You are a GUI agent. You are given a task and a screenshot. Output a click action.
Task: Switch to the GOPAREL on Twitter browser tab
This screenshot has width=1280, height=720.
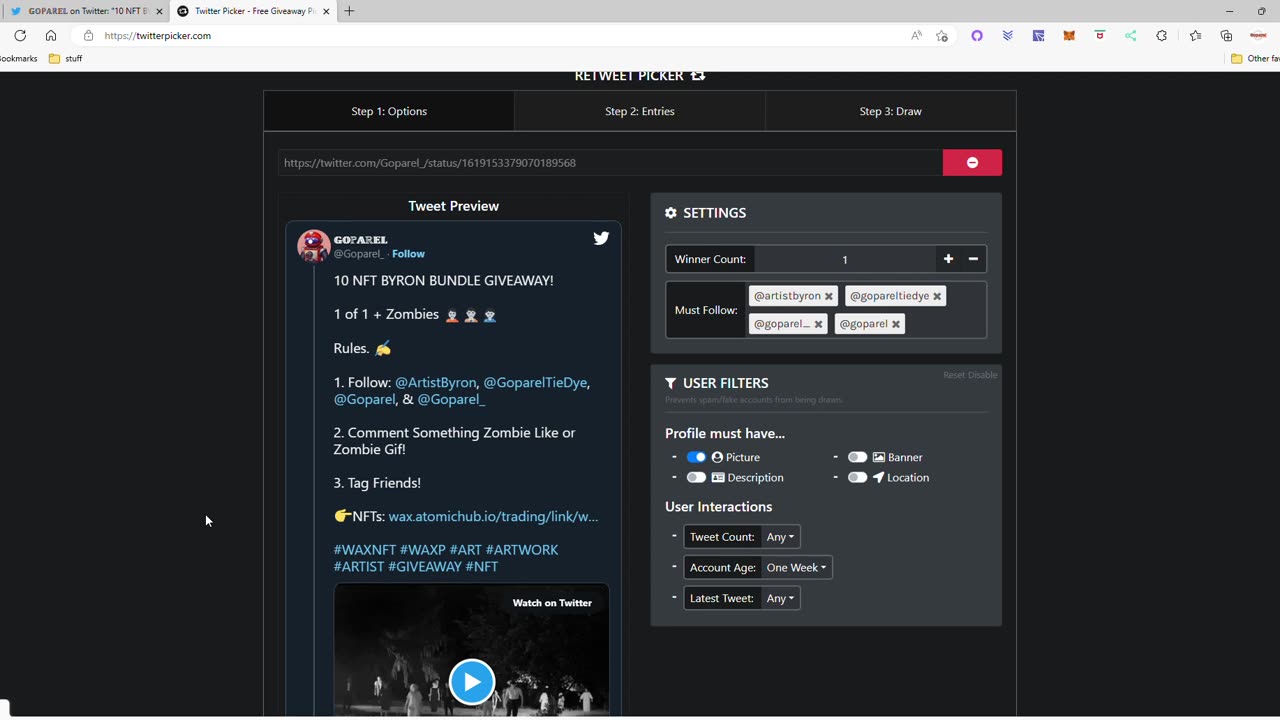[x=83, y=11]
